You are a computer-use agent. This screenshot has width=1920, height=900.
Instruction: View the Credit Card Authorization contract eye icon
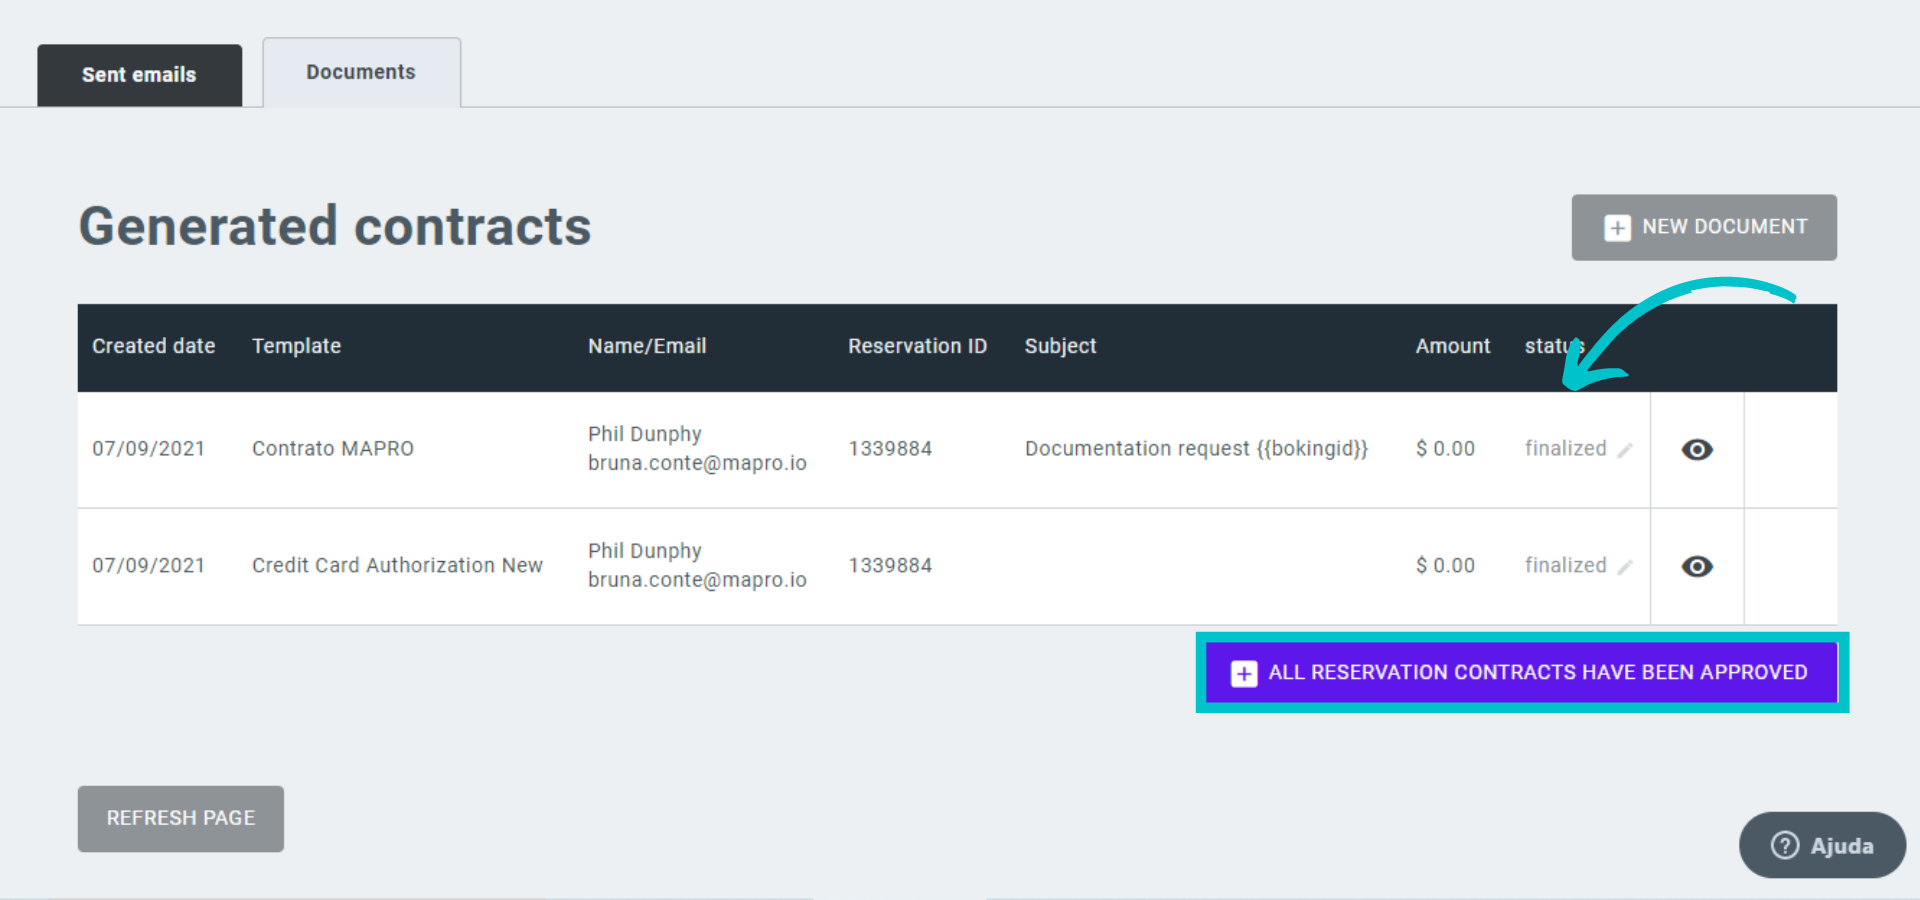coord(1697,567)
